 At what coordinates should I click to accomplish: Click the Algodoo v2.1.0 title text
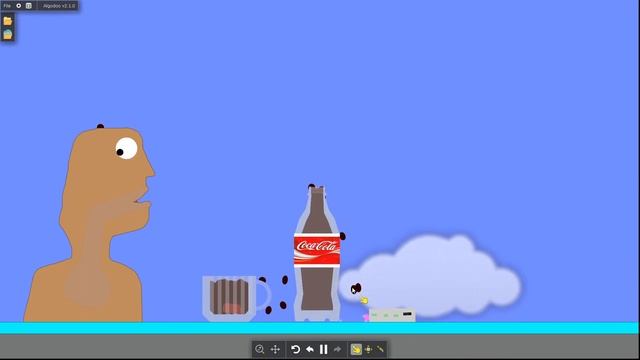coord(59,6)
